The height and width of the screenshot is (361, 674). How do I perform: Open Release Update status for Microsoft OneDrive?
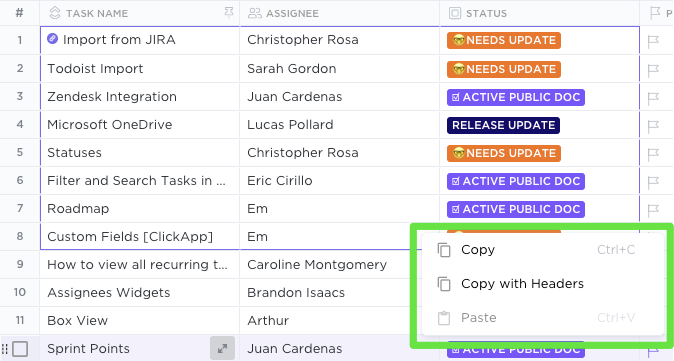pyautogui.click(x=503, y=125)
